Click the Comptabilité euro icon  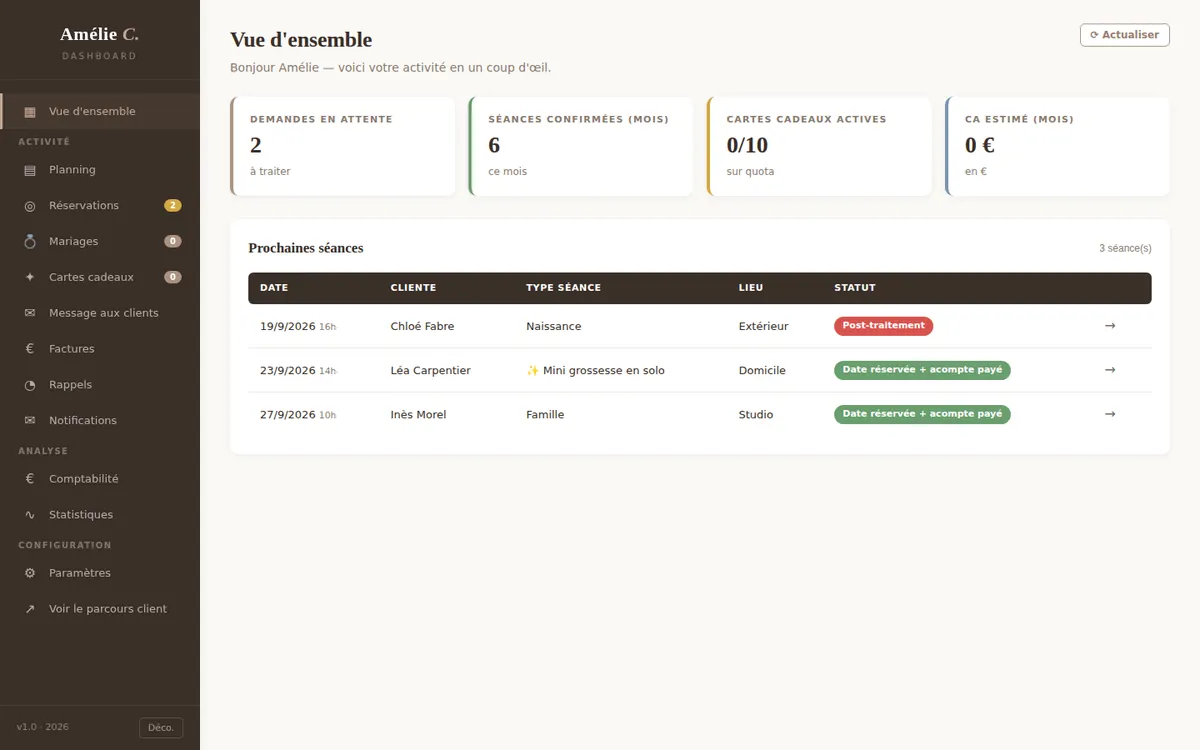(x=30, y=479)
